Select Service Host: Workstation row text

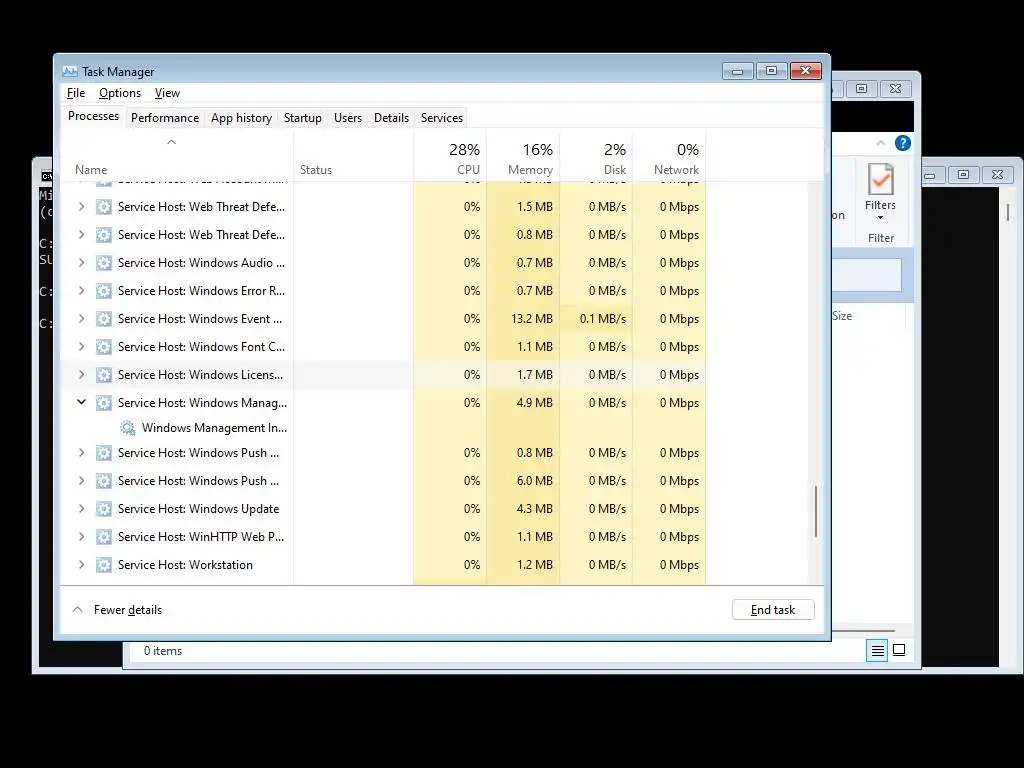[185, 565]
